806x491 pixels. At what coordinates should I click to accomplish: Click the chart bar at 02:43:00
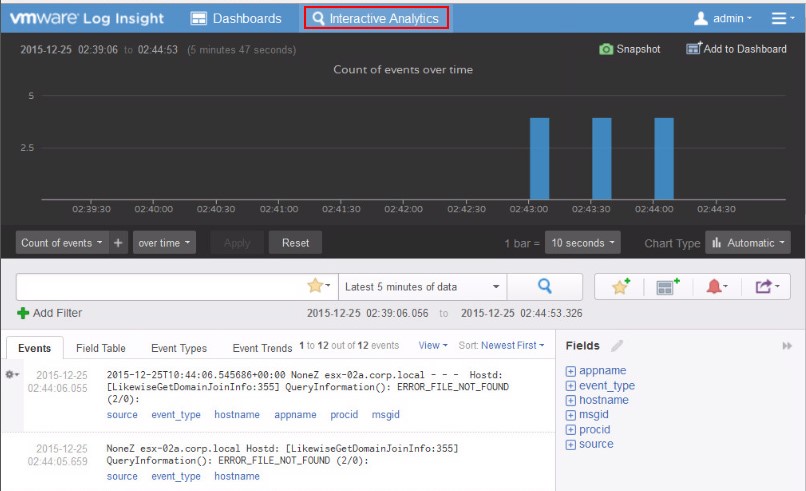pyautogui.click(x=540, y=158)
